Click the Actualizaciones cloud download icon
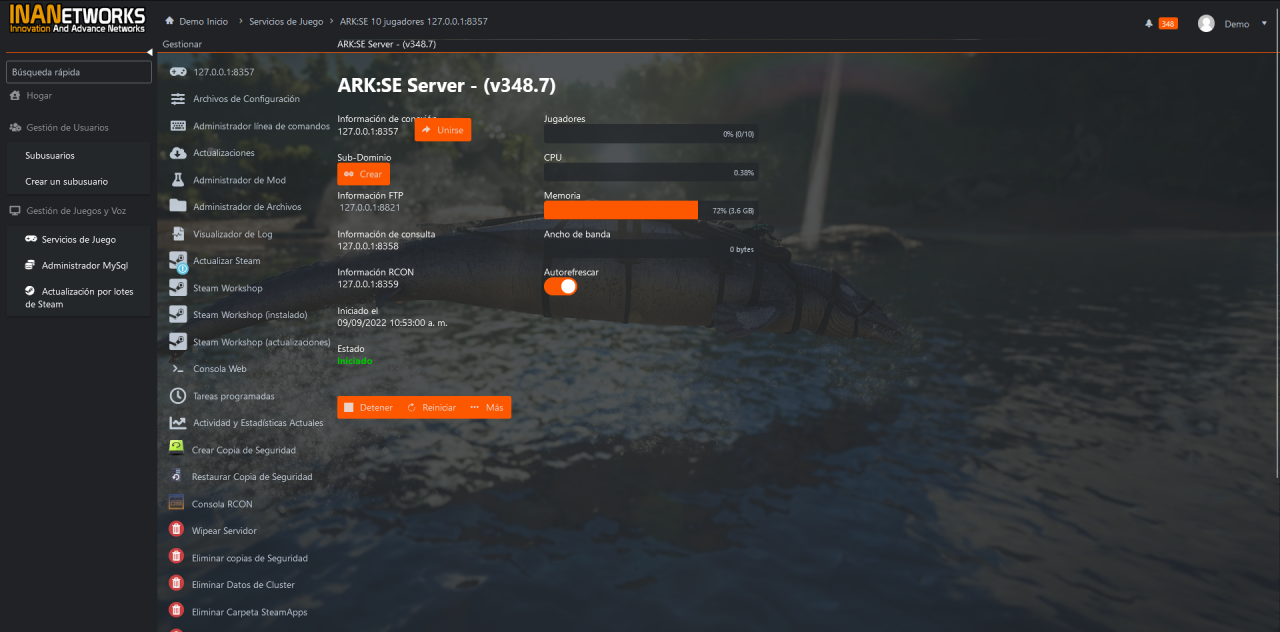Screen dimensions: 1280x632 [x=178, y=153]
